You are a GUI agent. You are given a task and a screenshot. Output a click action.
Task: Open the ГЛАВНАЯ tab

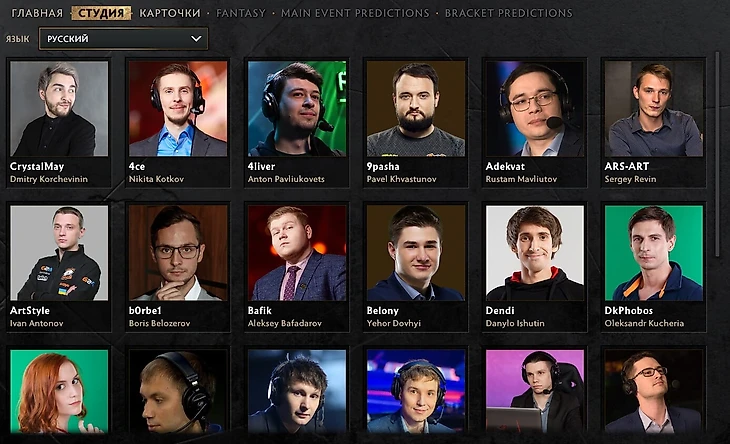point(37,13)
